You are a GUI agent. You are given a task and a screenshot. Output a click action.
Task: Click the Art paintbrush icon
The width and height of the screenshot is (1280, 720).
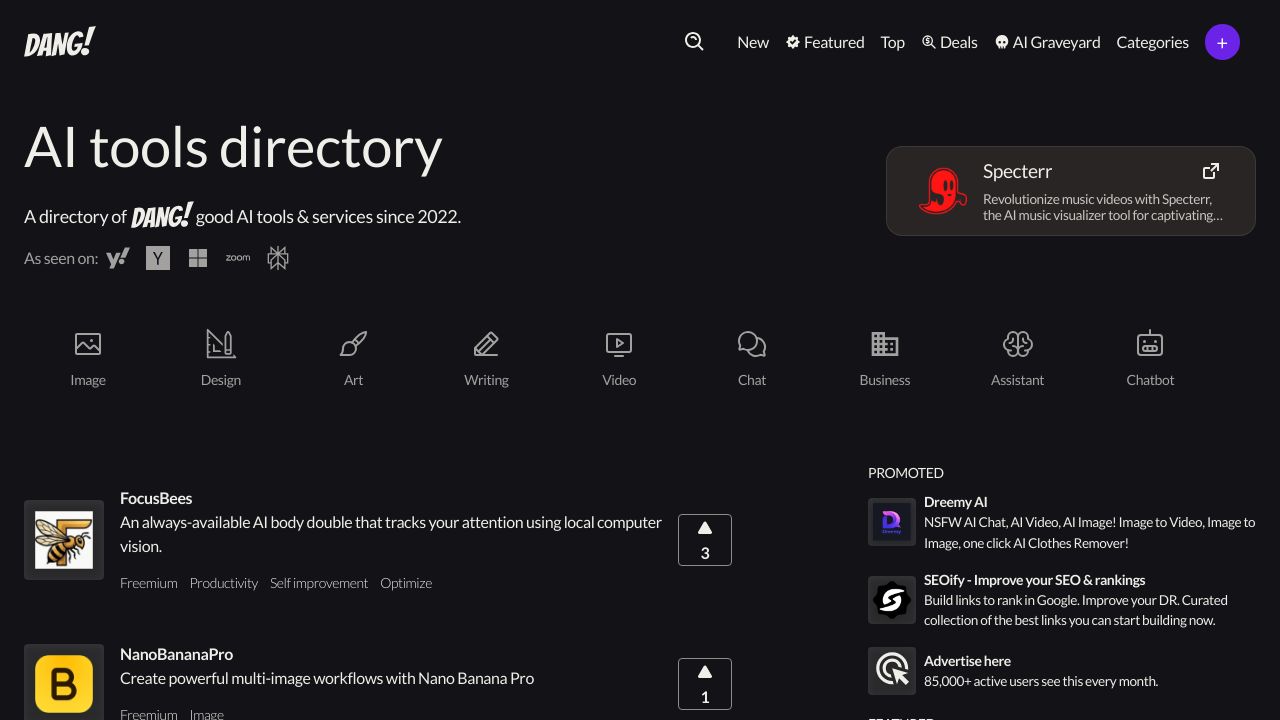[x=353, y=344]
